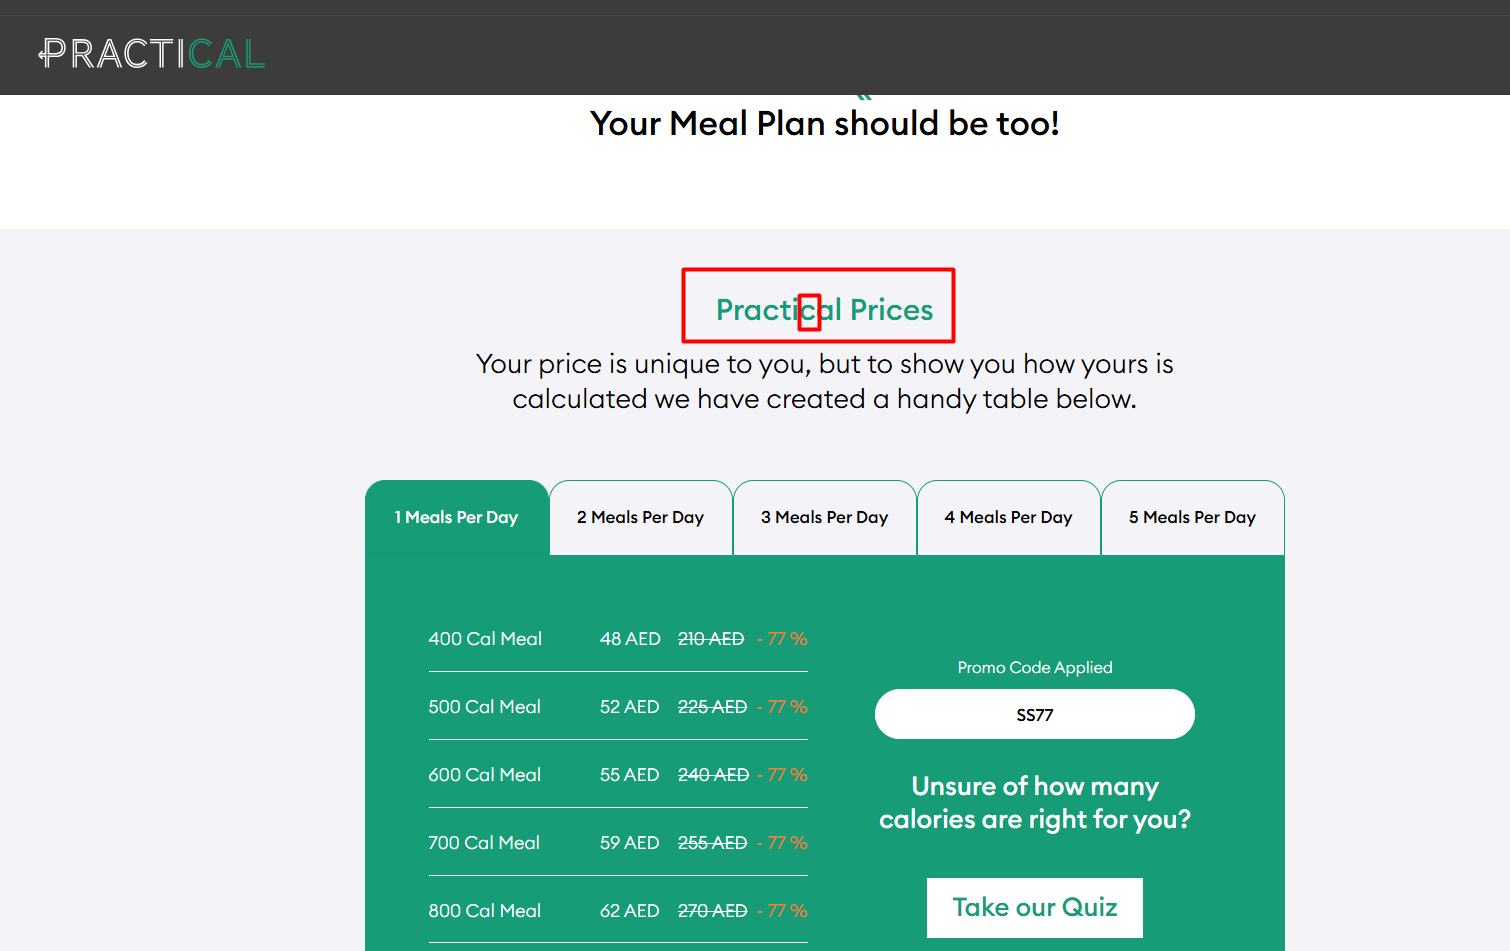Click the Promo Code Applied label
This screenshot has height=951, width=1510.
coord(1035,668)
